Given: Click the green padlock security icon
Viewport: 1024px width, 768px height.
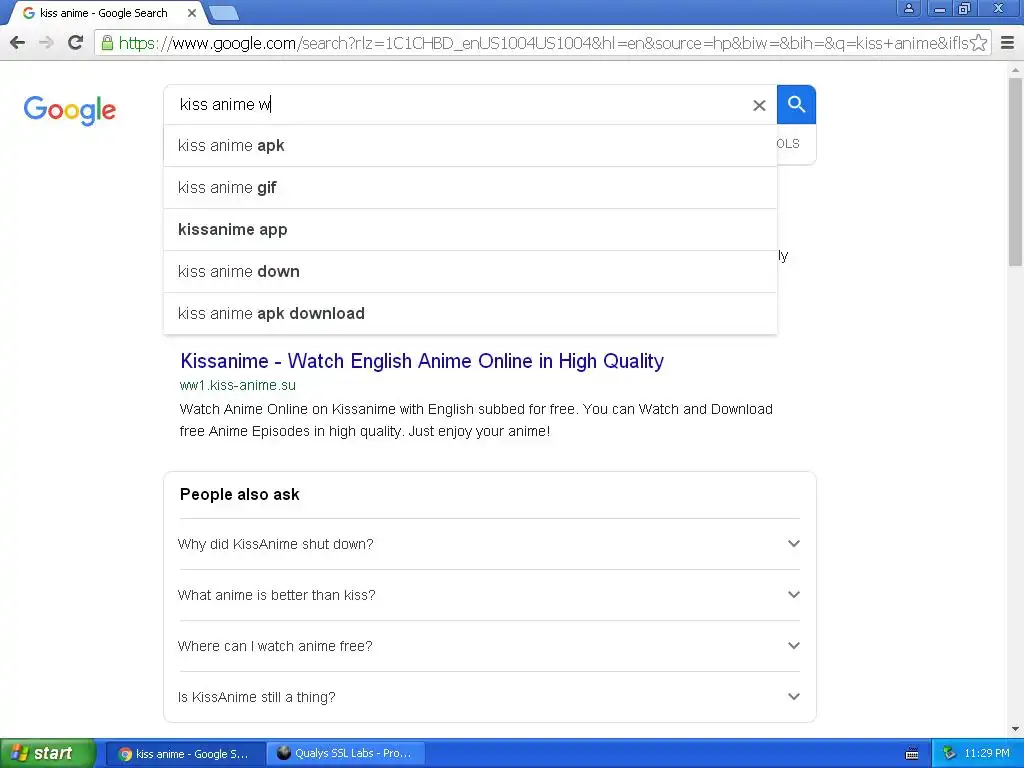Looking at the screenshot, I should [x=107, y=43].
